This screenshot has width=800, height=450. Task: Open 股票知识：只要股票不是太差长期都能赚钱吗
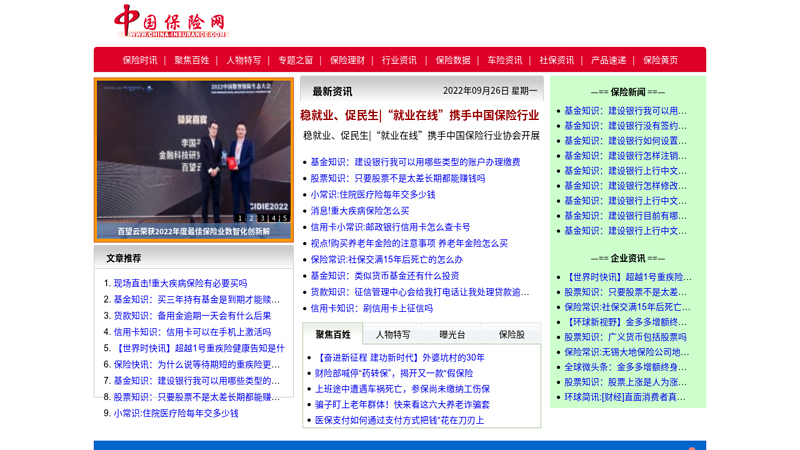398,179
